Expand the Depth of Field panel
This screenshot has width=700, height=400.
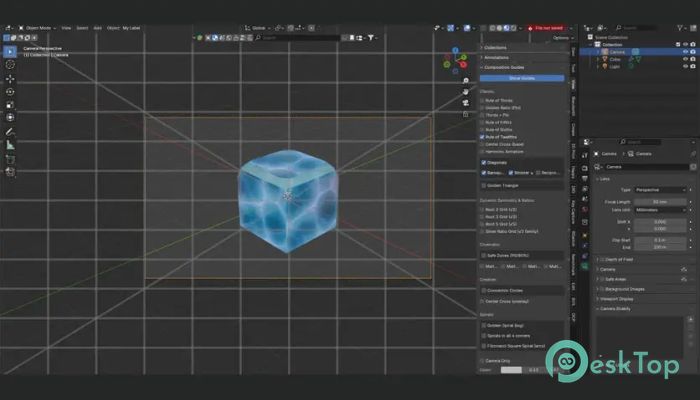(618, 260)
